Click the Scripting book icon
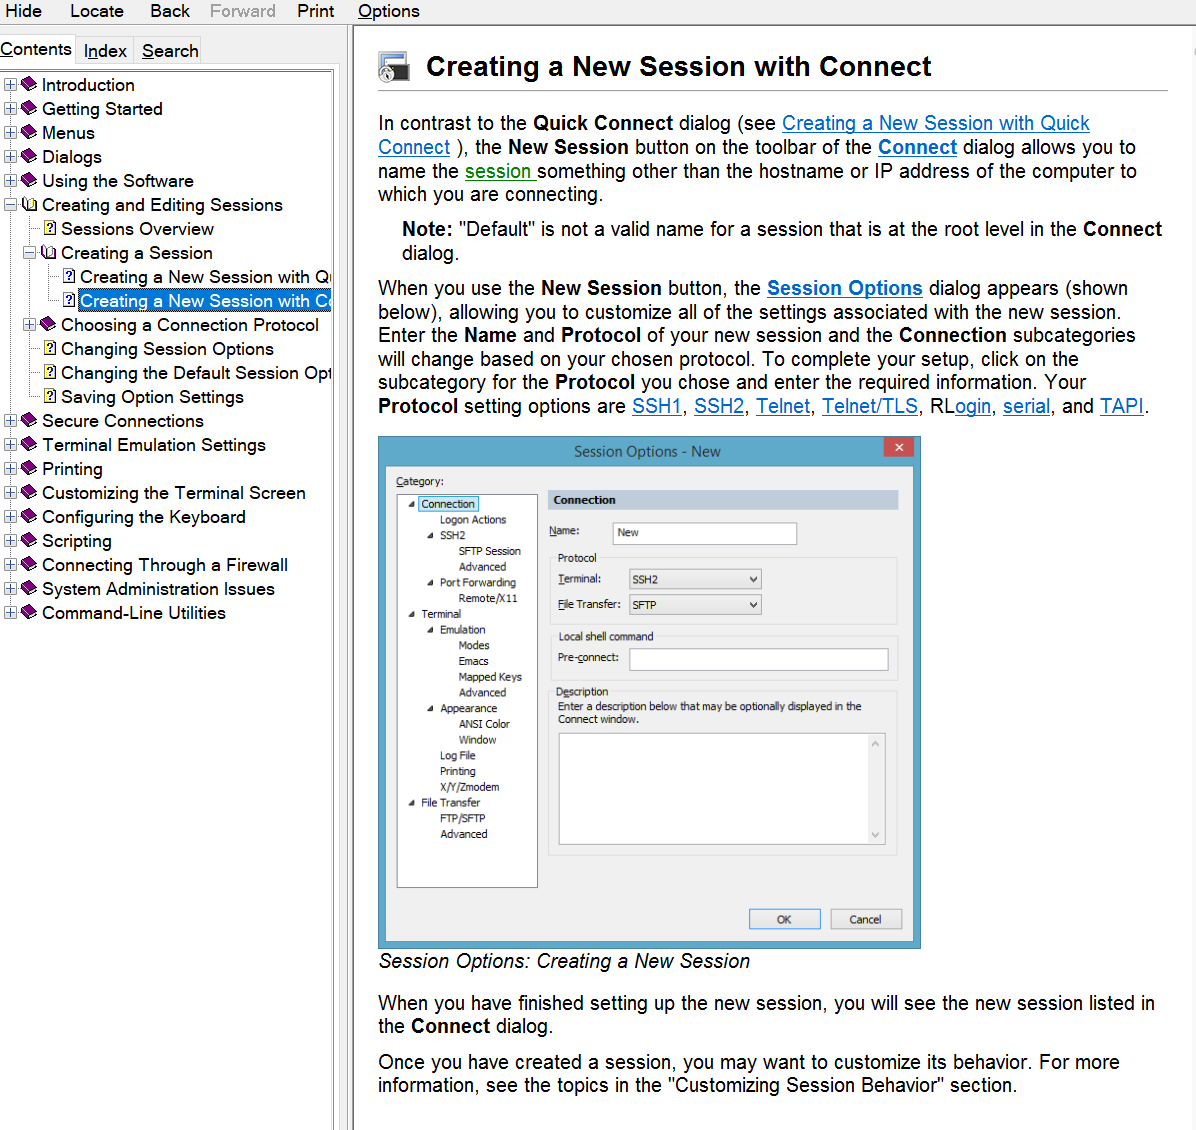 tap(29, 540)
